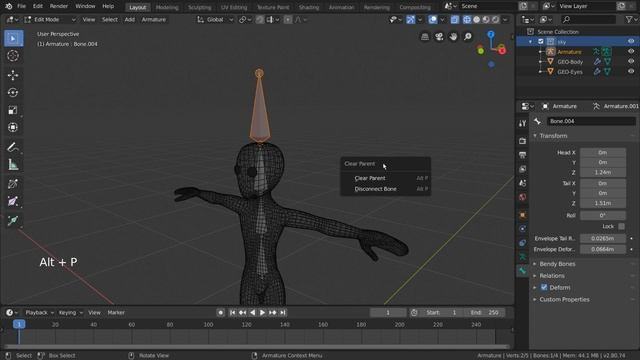640x360 pixels.
Task: Select the Measure tool
Action: tap(13, 164)
